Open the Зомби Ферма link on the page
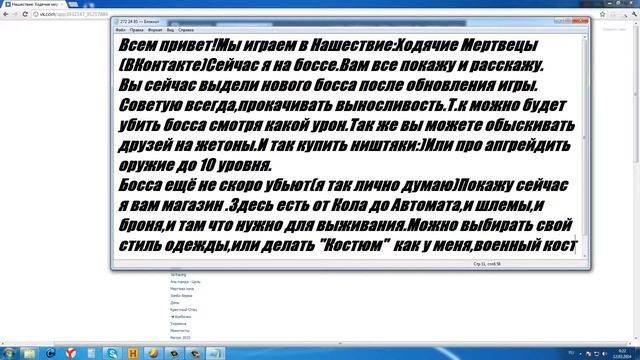The height and width of the screenshot is (360, 640). 181,296
